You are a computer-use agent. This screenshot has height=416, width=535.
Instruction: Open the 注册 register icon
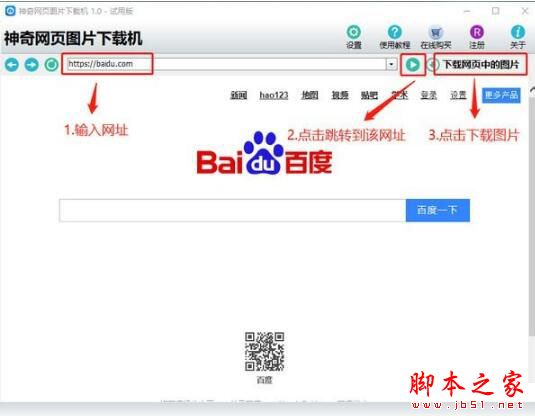477,32
